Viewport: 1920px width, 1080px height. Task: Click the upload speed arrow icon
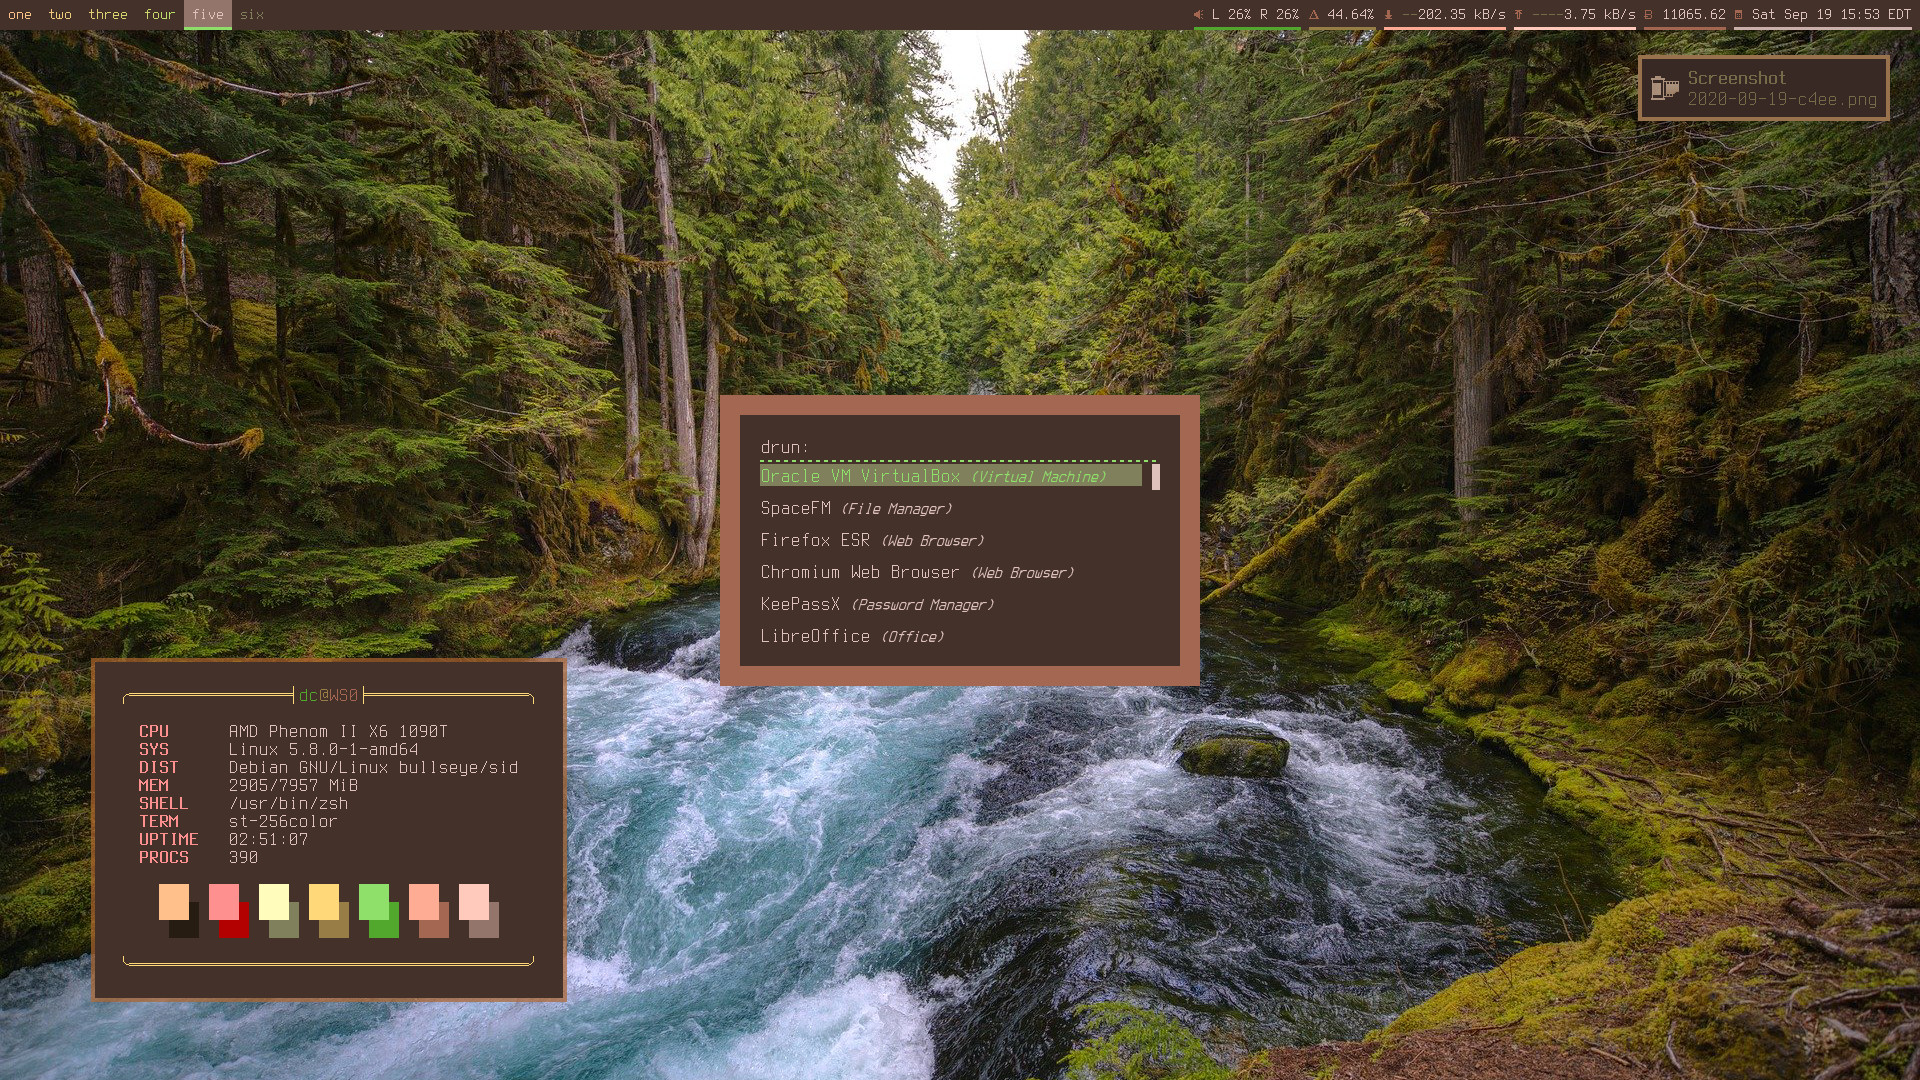click(1518, 15)
